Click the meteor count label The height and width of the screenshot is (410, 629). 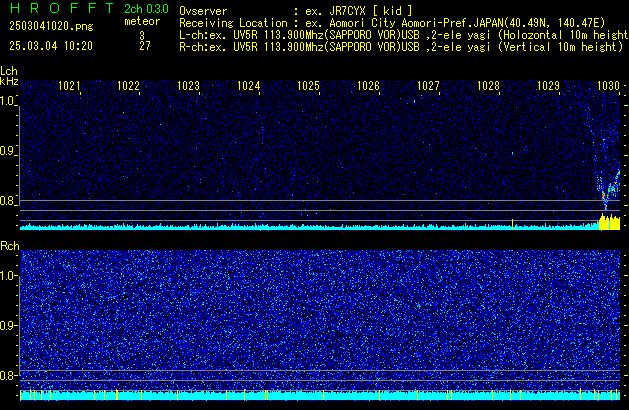[x=142, y=21]
